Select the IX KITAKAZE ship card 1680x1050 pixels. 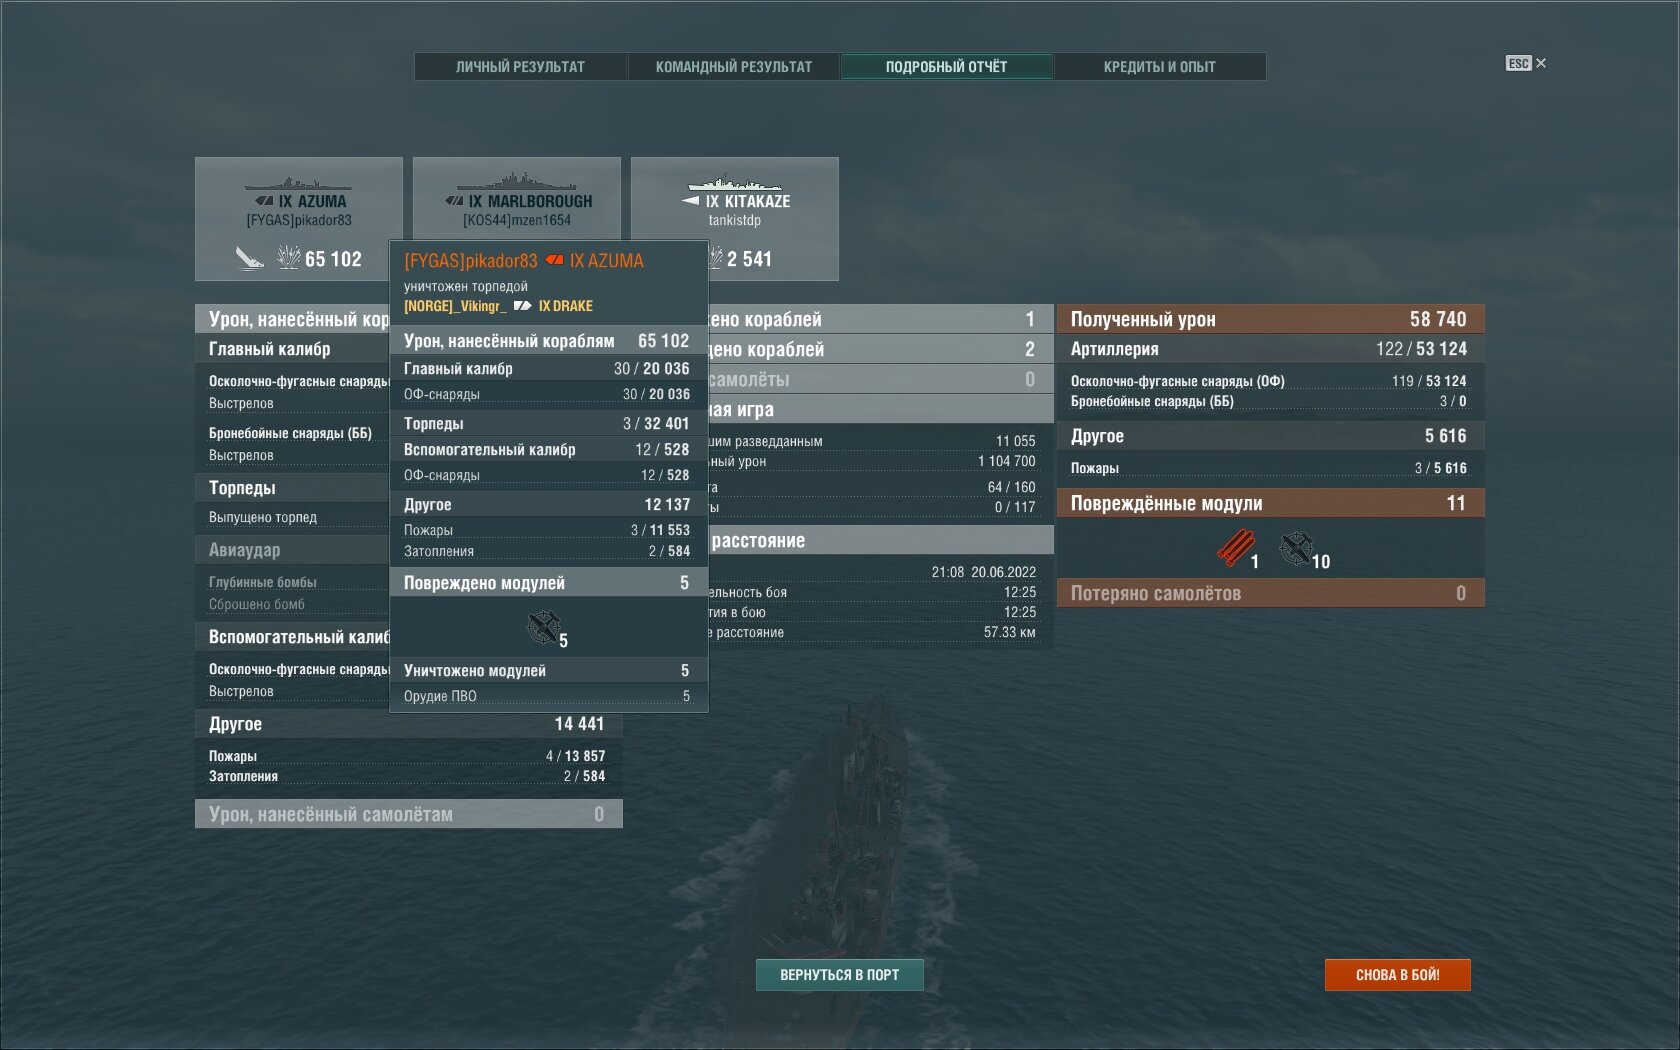(x=735, y=218)
